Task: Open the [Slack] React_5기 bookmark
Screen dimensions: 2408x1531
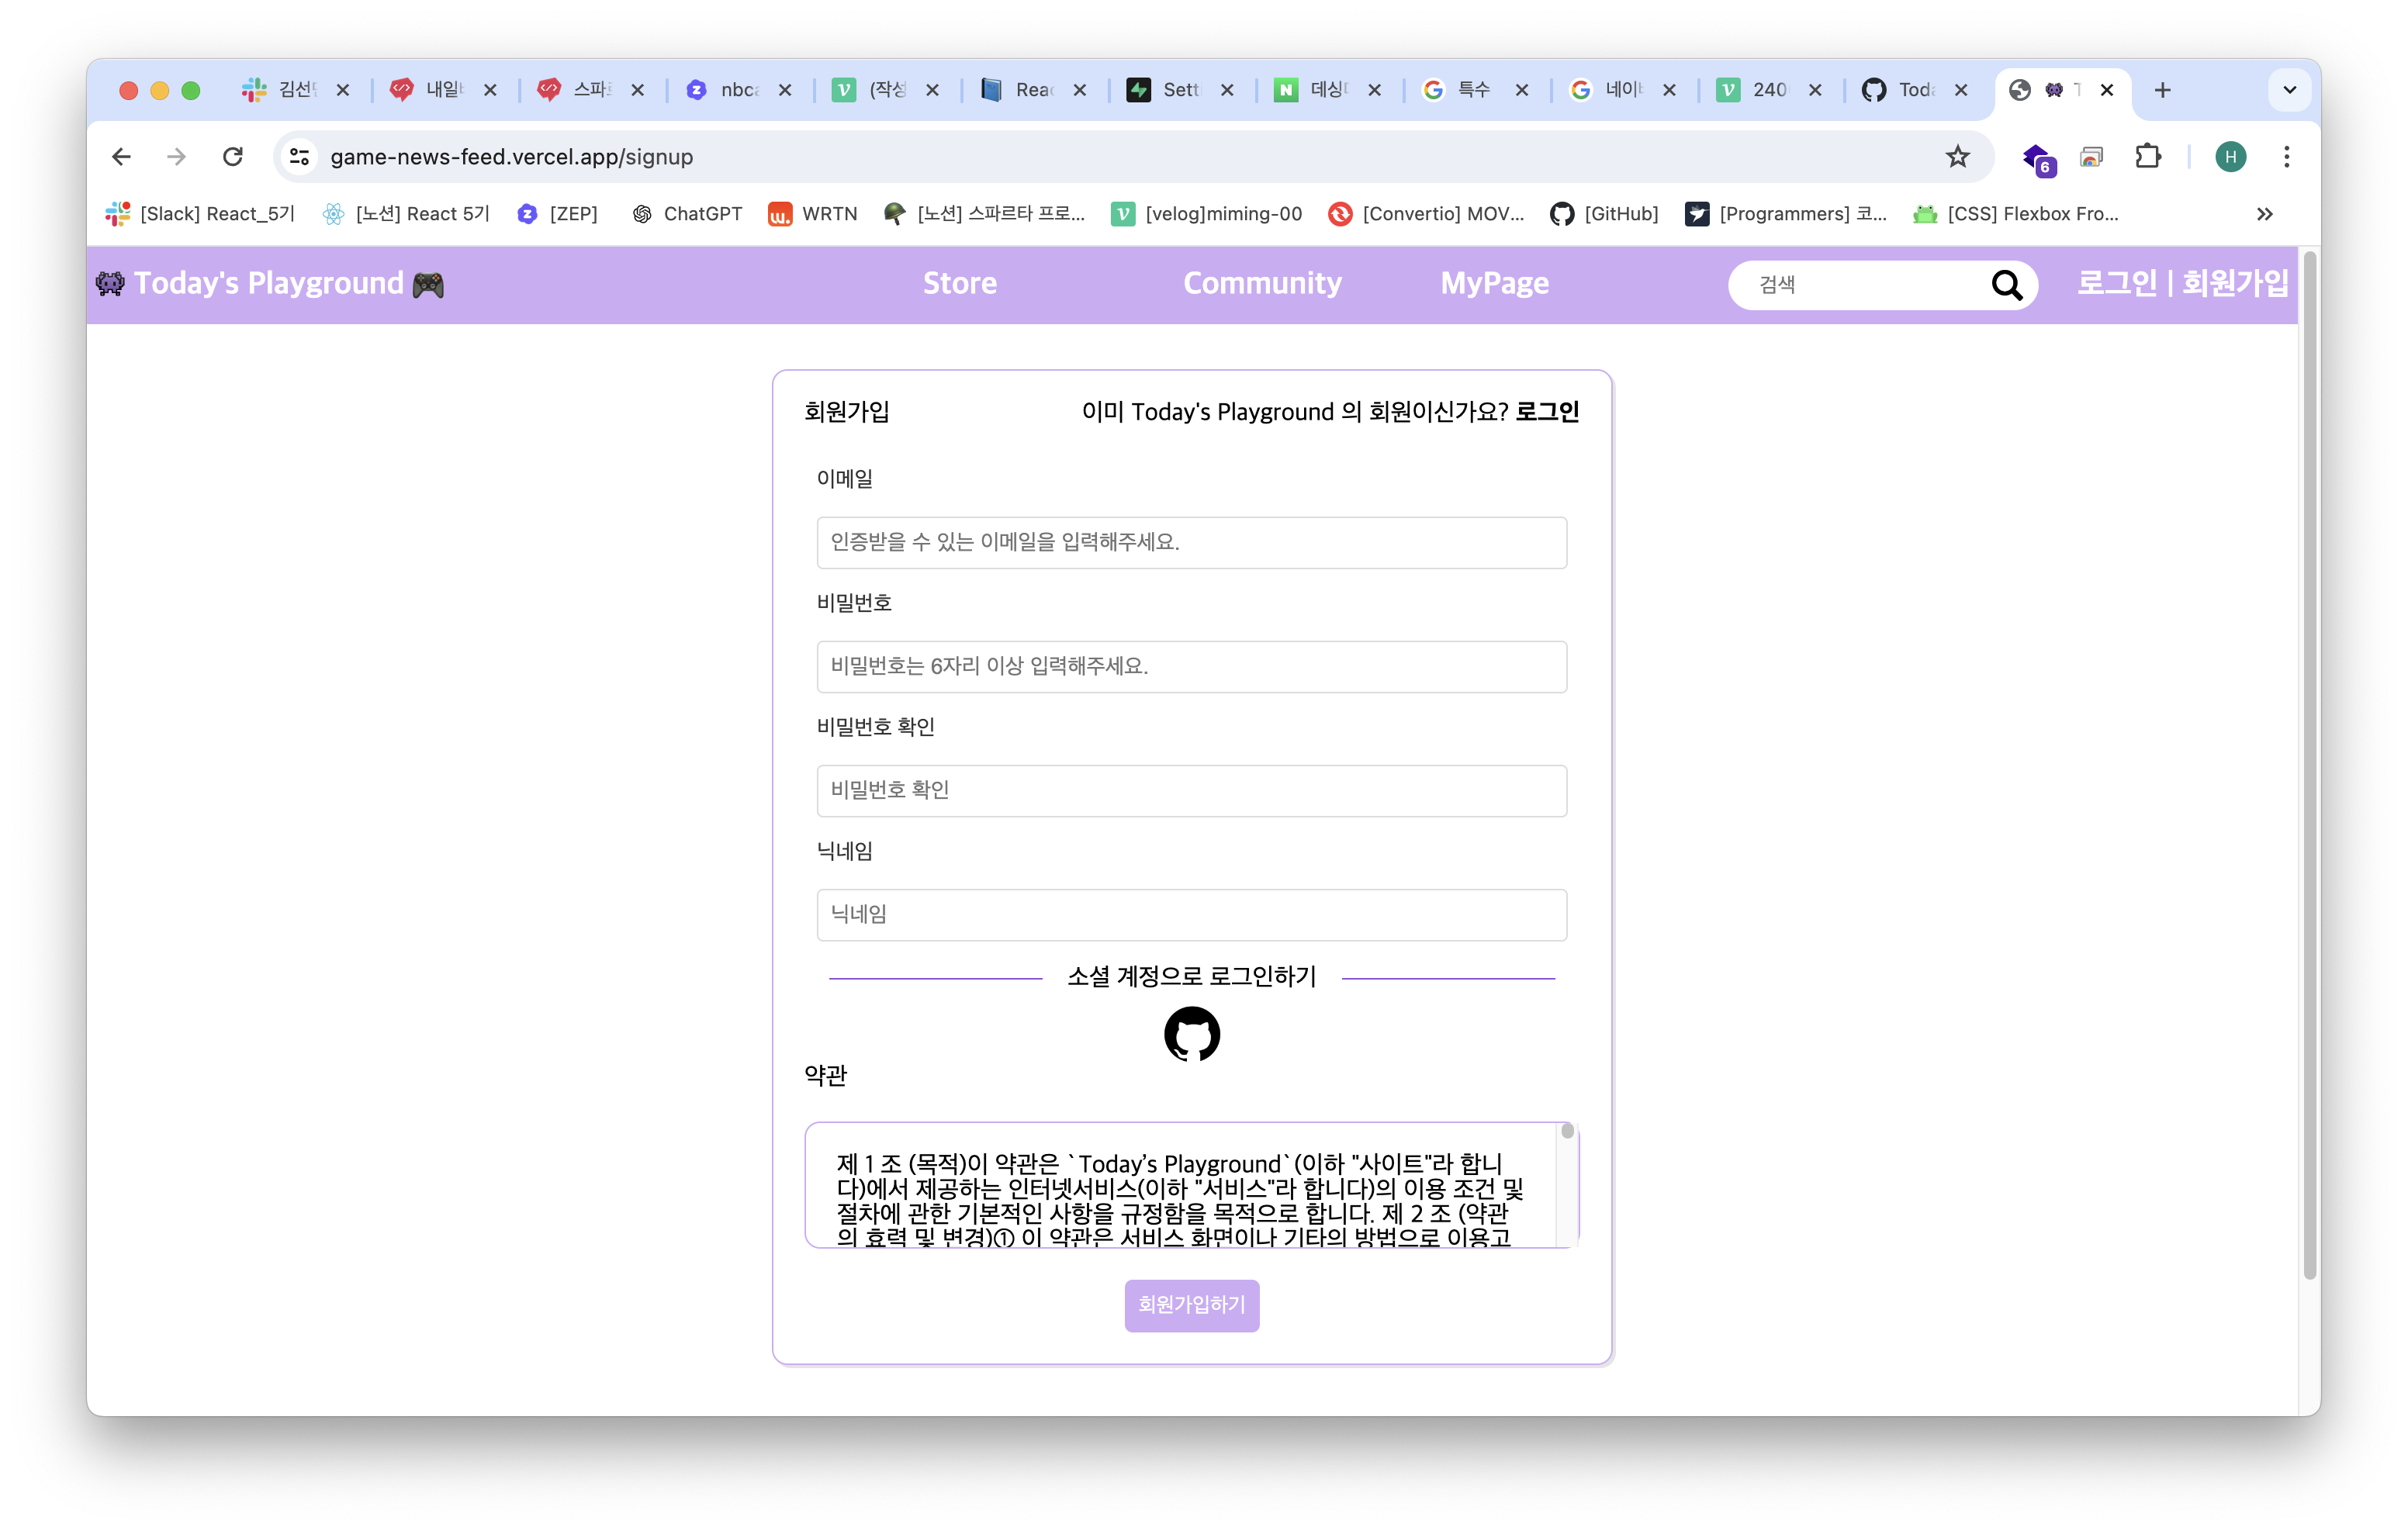Action: pyautogui.click(x=200, y=213)
